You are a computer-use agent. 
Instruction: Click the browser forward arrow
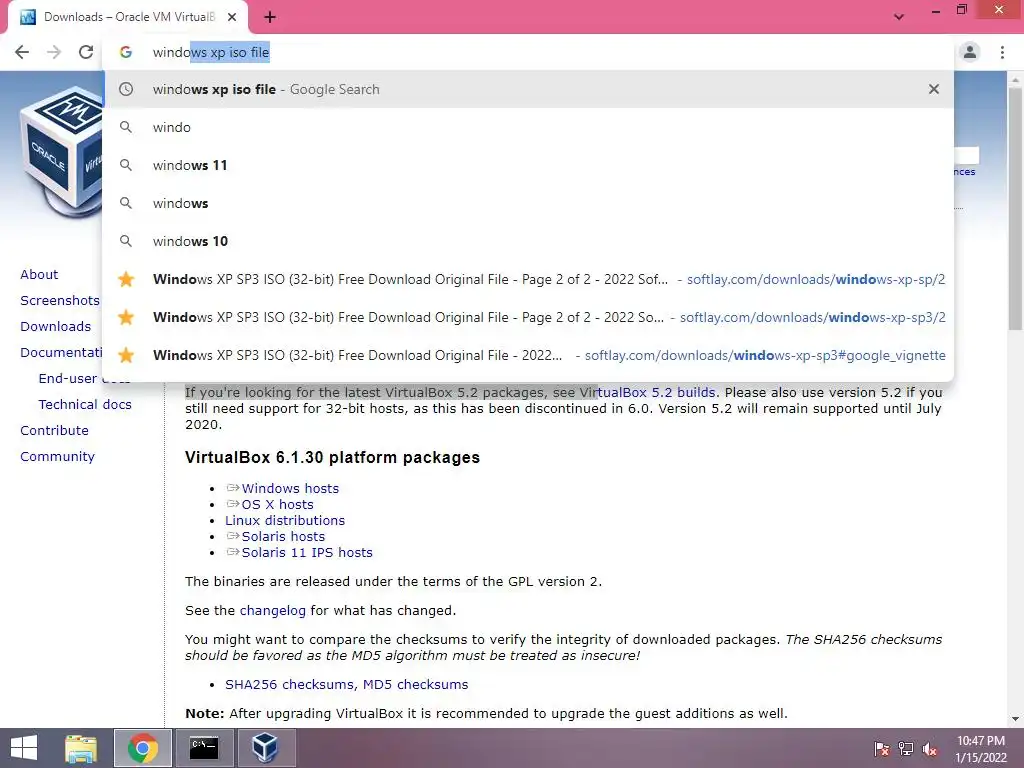tap(54, 52)
